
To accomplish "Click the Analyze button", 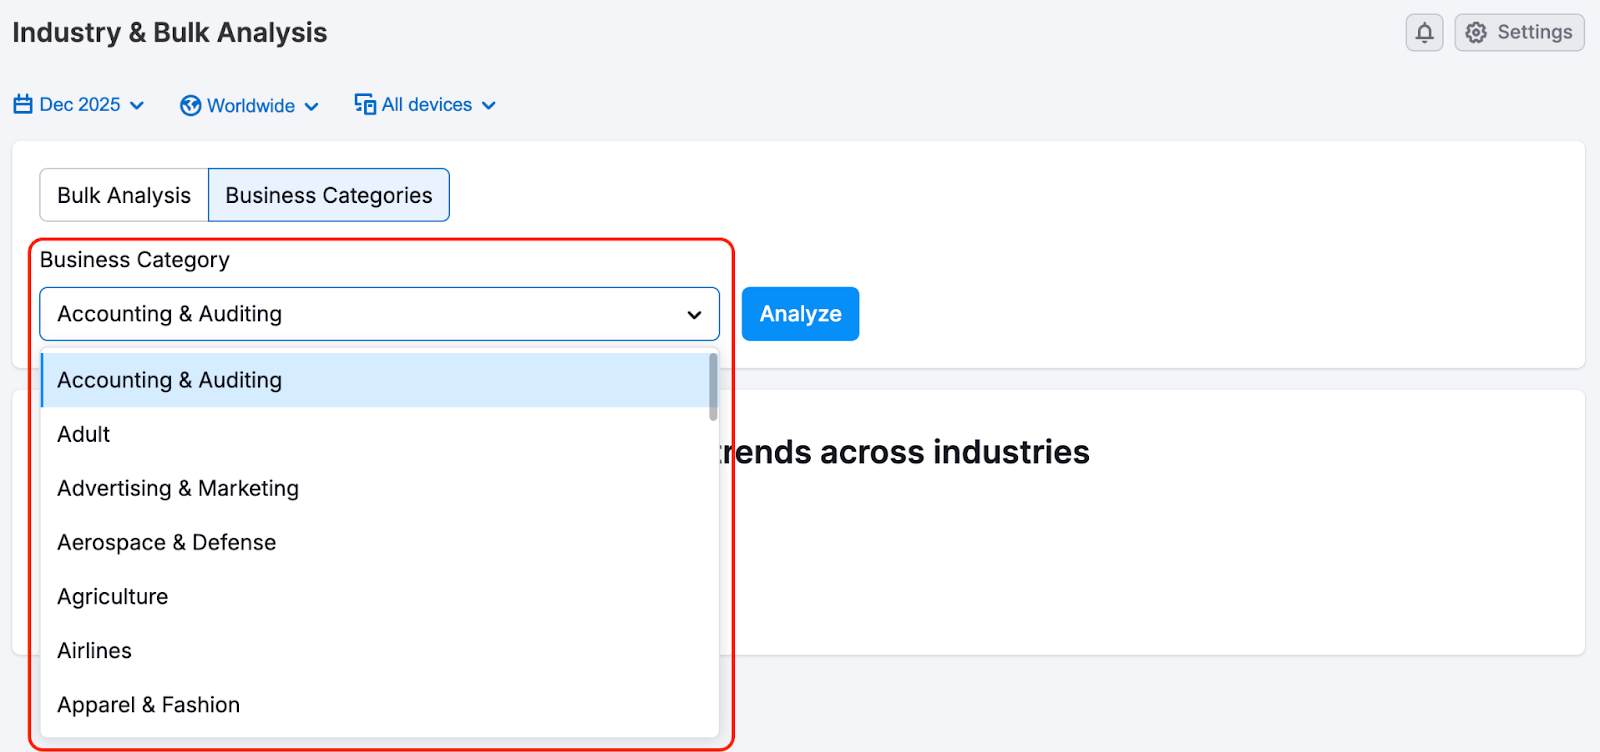I will [x=800, y=314].
